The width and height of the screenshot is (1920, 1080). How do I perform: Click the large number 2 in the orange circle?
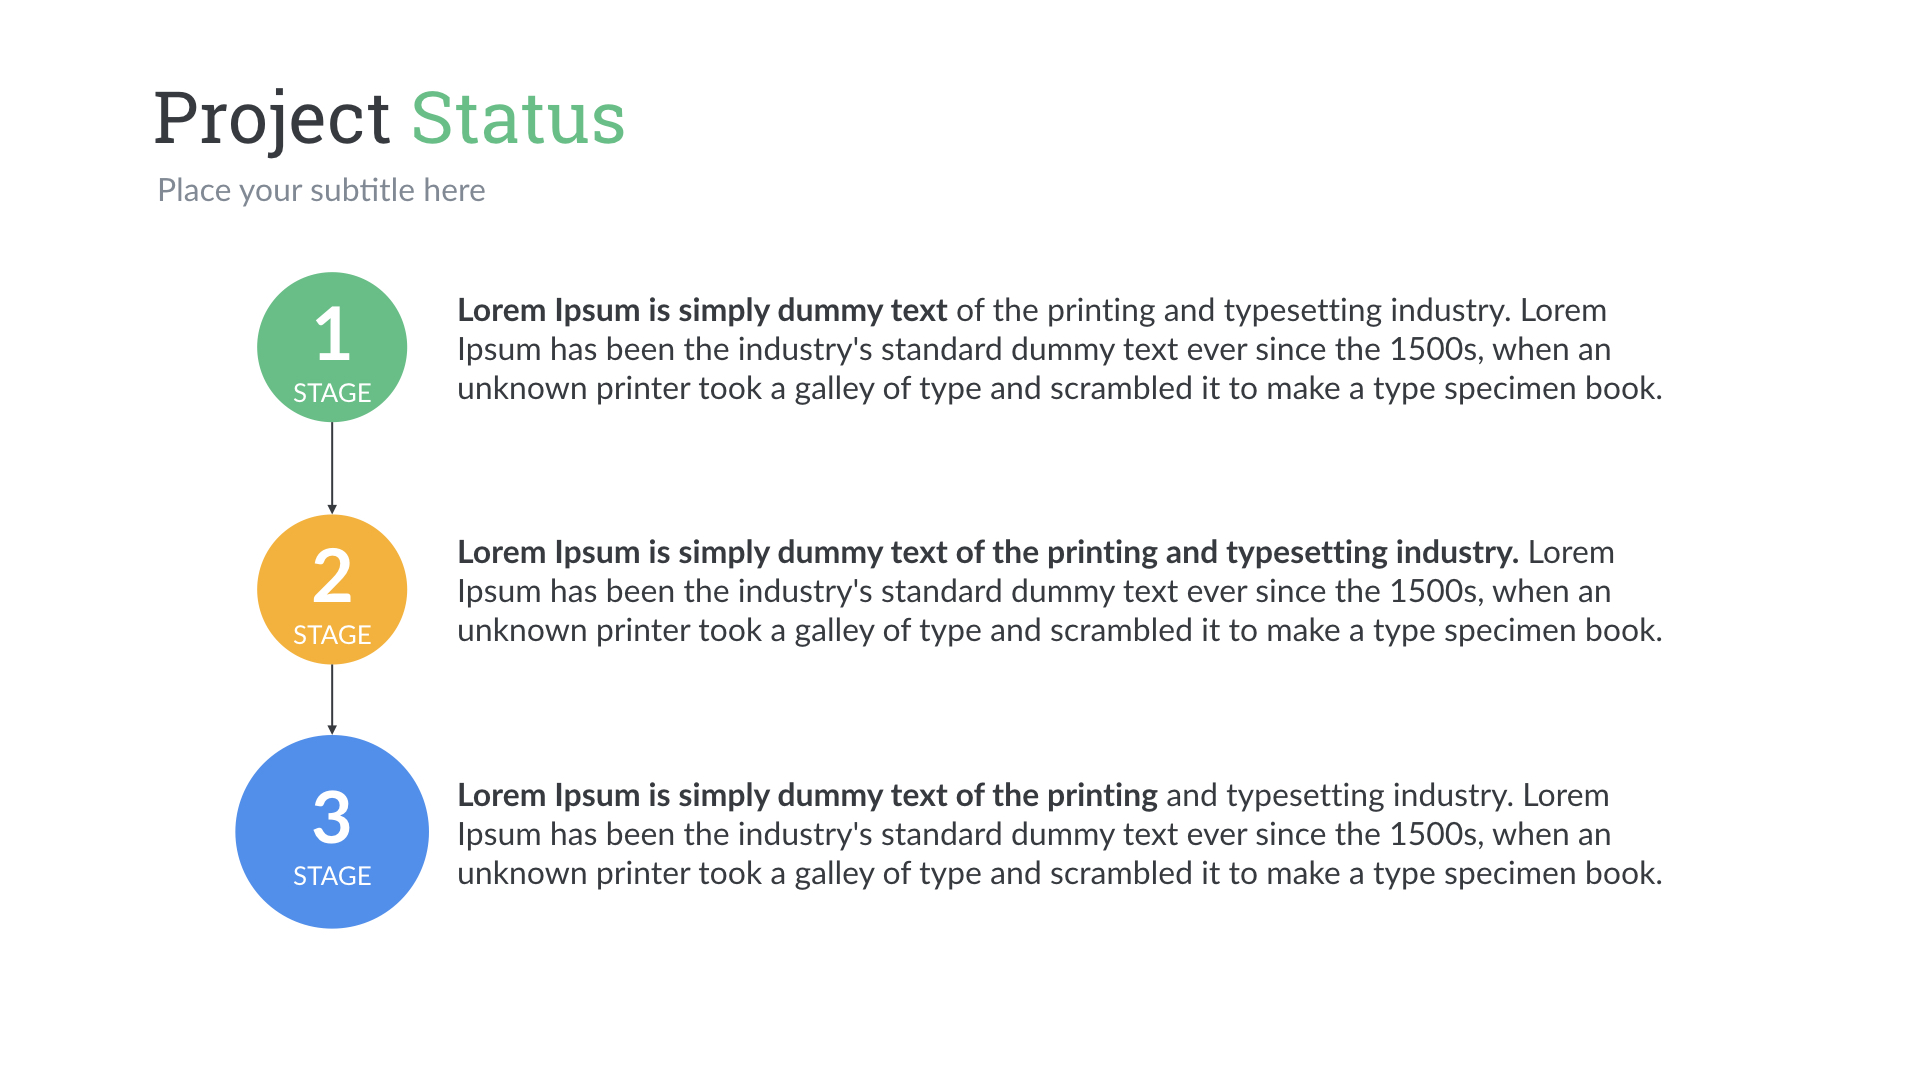click(x=332, y=576)
